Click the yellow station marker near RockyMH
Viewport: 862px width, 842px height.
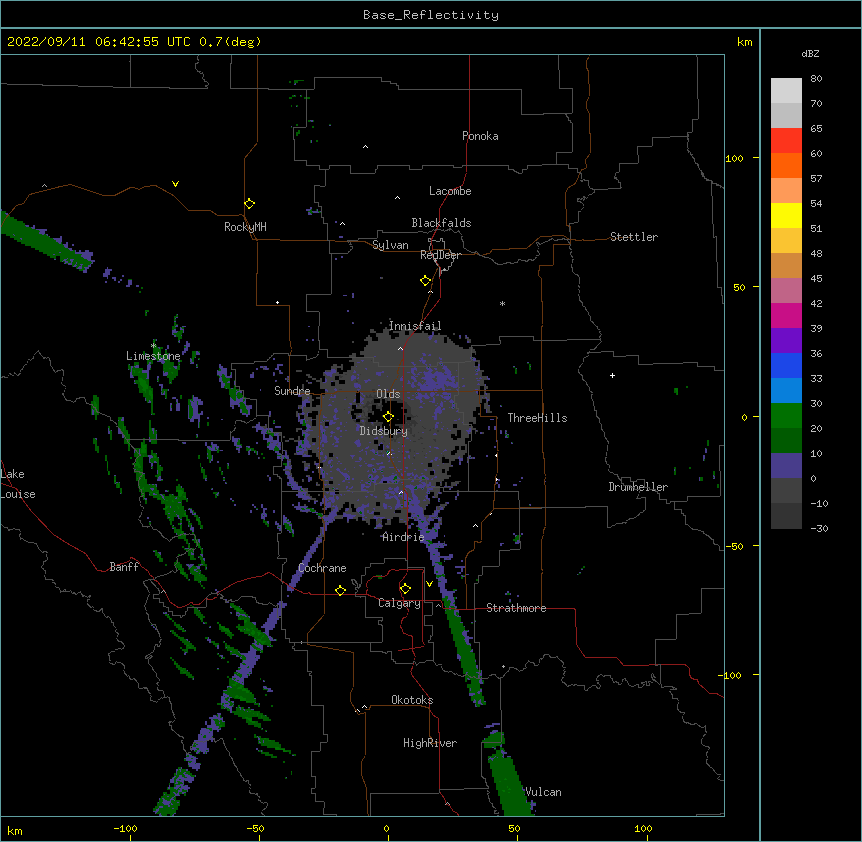(249, 204)
